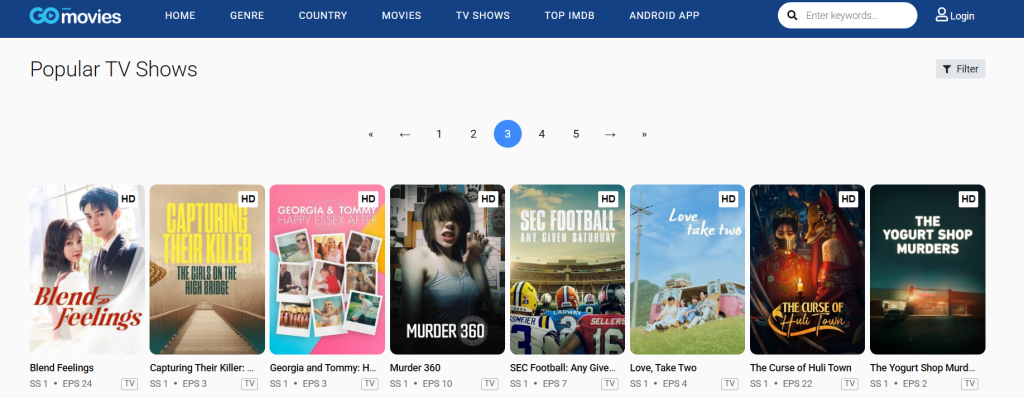The image size is (1024, 398).
Task: Click the HD badge on Curse of Huli Town
Action: point(848,199)
